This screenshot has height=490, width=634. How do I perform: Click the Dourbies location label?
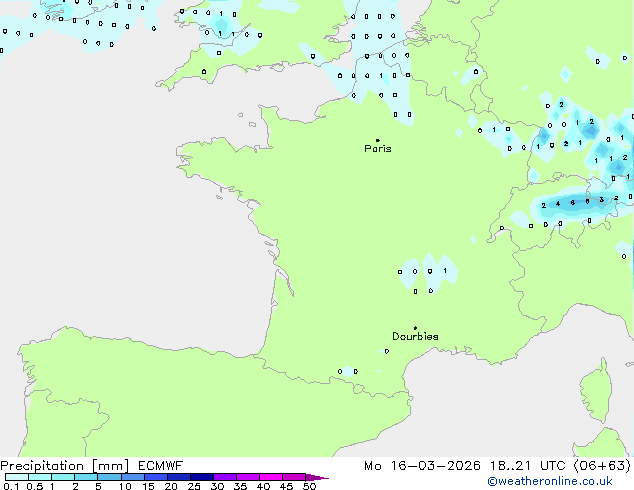click(415, 337)
